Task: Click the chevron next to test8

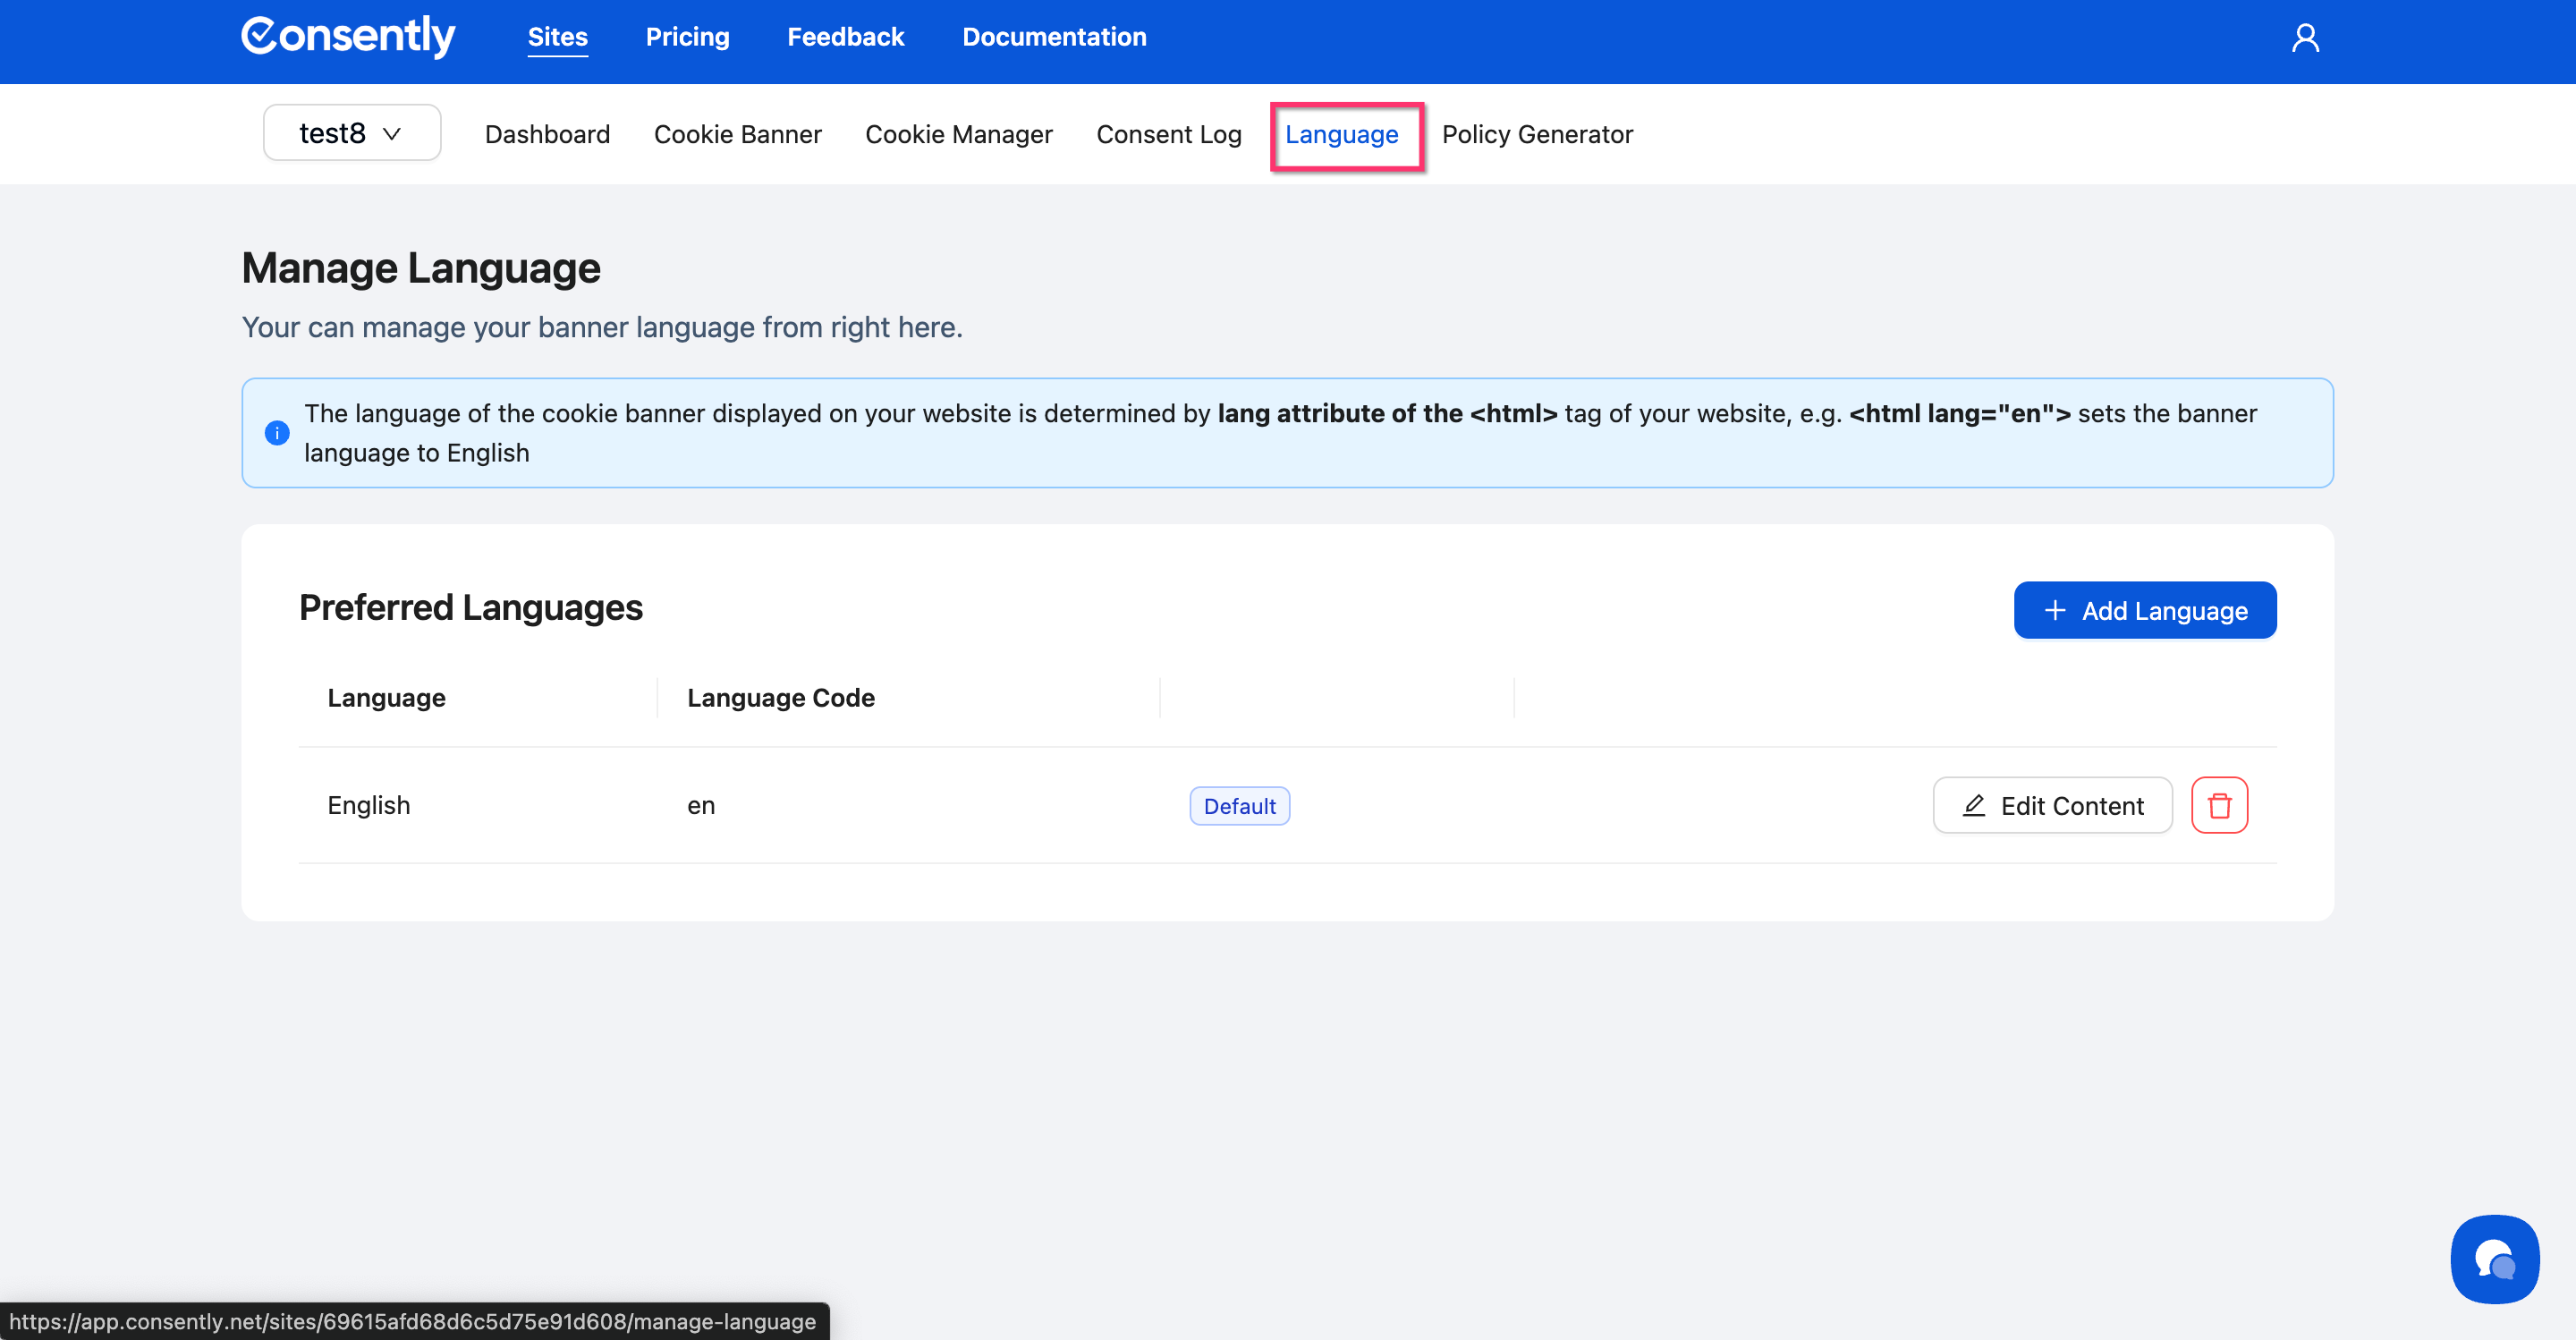Action: (392, 134)
